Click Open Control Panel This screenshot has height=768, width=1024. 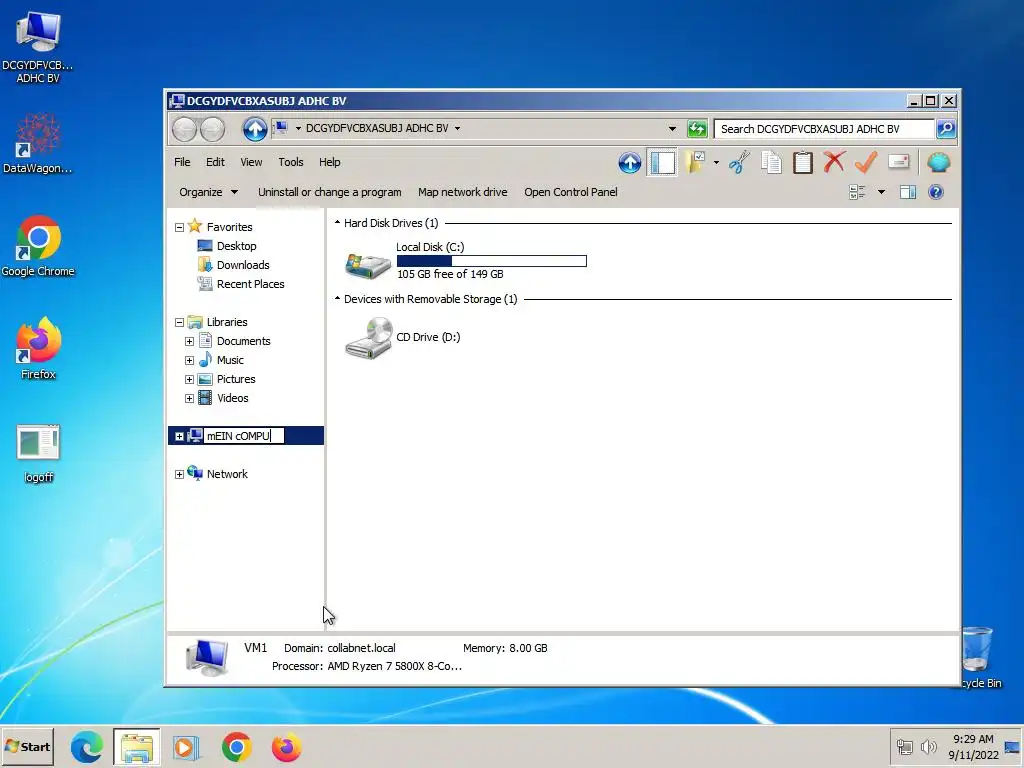pos(571,192)
